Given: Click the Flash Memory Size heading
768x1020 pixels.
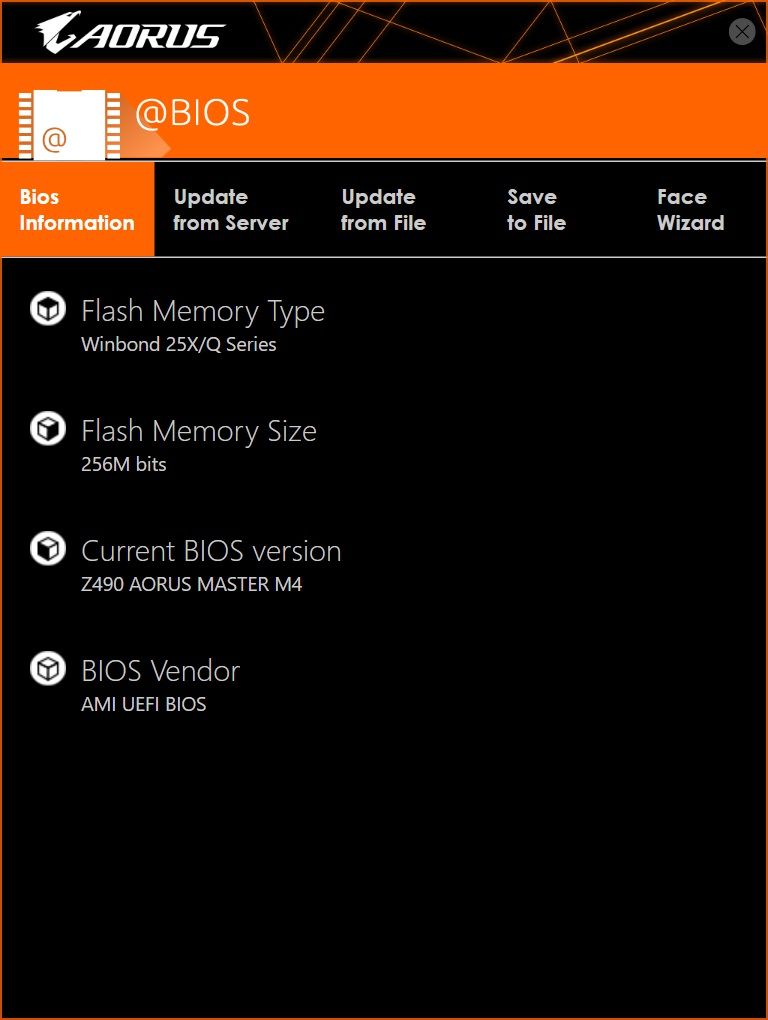Looking at the screenshot, I should [199, 431].
